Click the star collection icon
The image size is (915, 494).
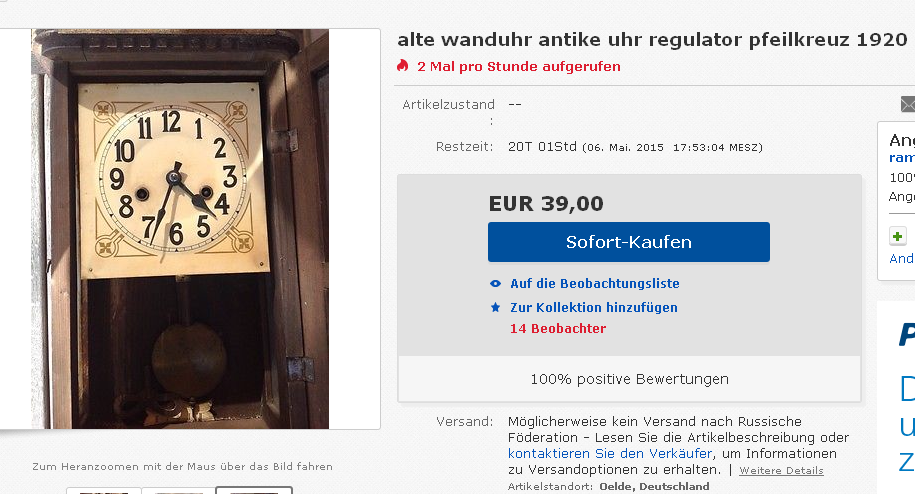coord(495,307)
